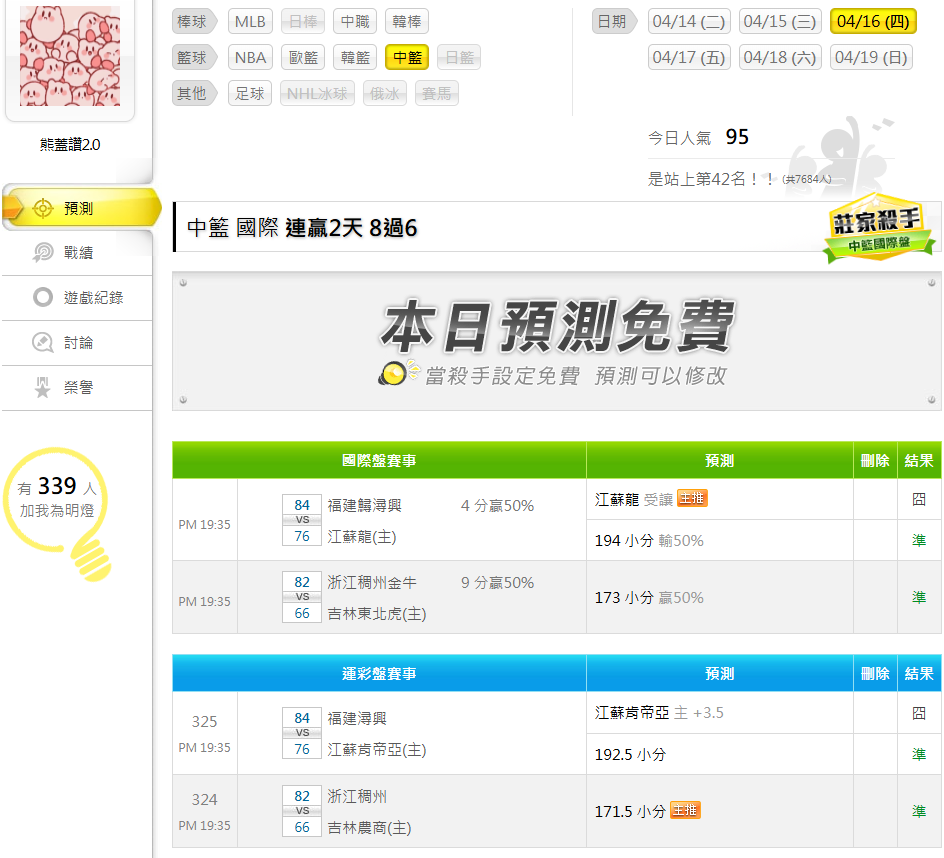Image resolution: width=944 pixels, height=858 pixels.
Task: Click the 榮譽 medal icon
Action: [x=43, y=388]
